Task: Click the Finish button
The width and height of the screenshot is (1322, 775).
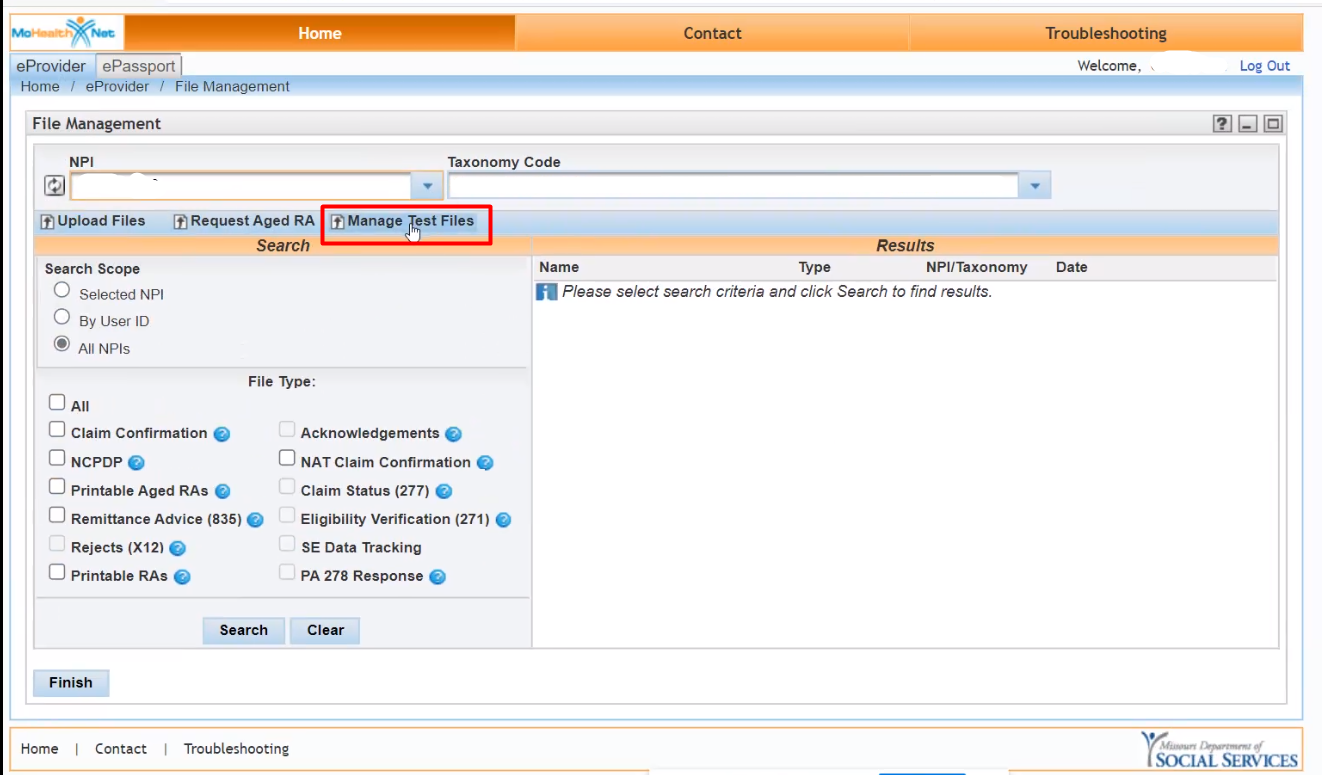Action: click(x=71, y=683)
